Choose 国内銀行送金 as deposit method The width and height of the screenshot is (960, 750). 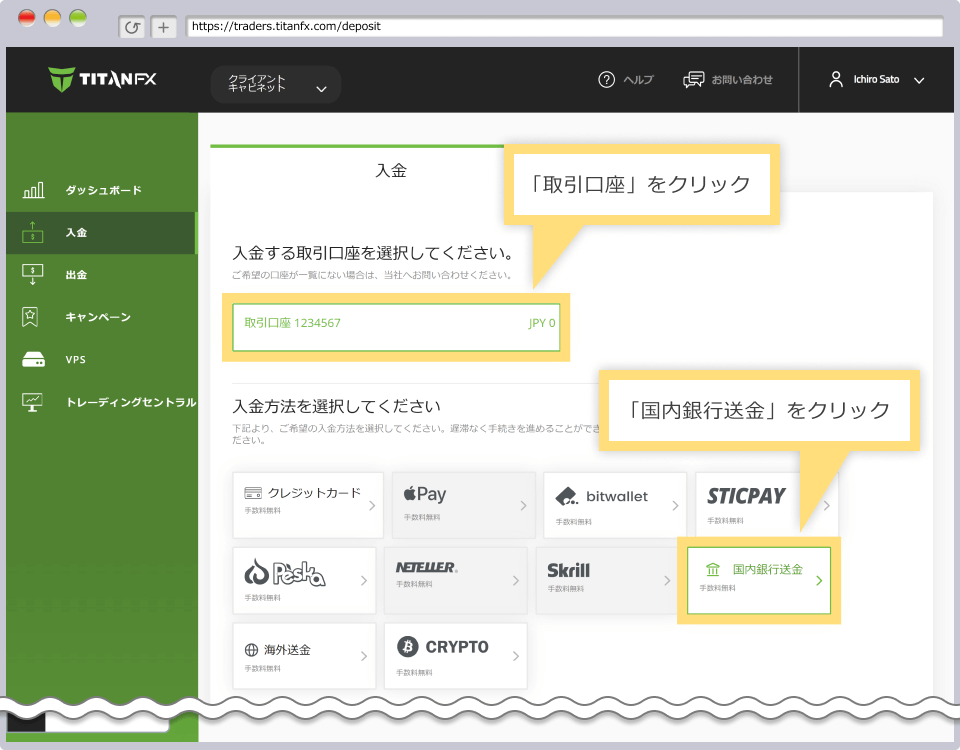pyautogui.click(x=758, y=581)
